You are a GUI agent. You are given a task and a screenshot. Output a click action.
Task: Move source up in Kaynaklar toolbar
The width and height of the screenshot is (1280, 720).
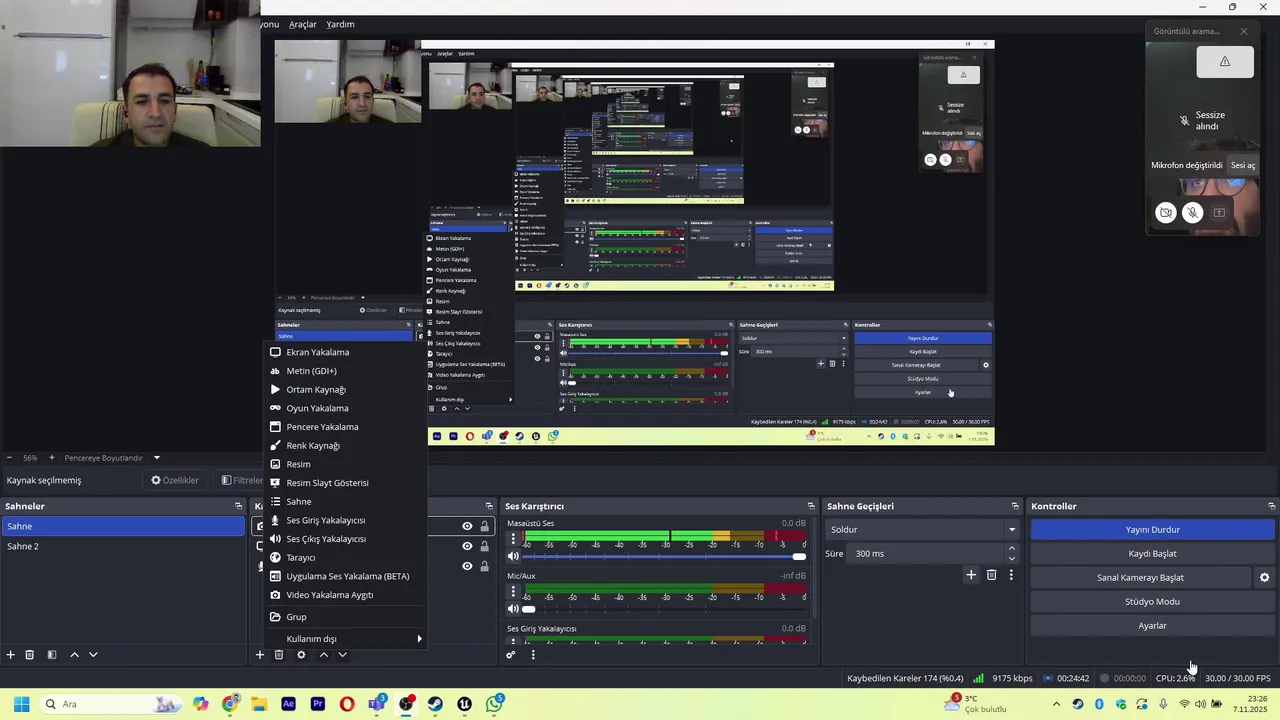point(323,655)
